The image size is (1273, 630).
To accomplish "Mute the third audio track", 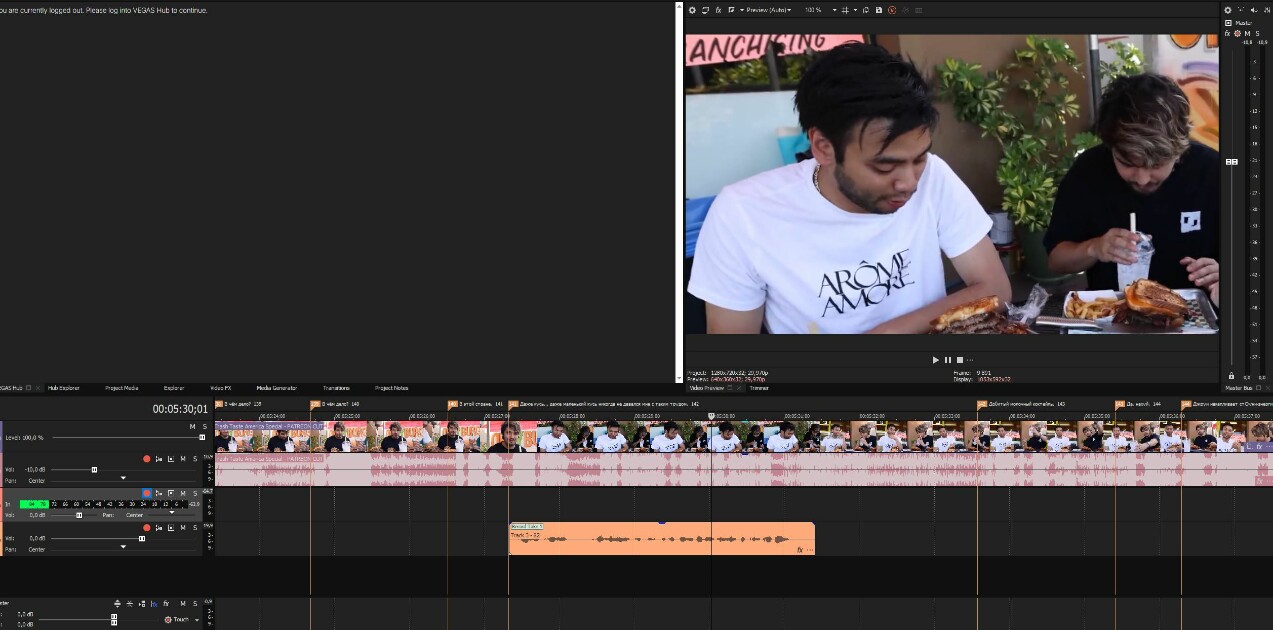I will pos(183,527).
